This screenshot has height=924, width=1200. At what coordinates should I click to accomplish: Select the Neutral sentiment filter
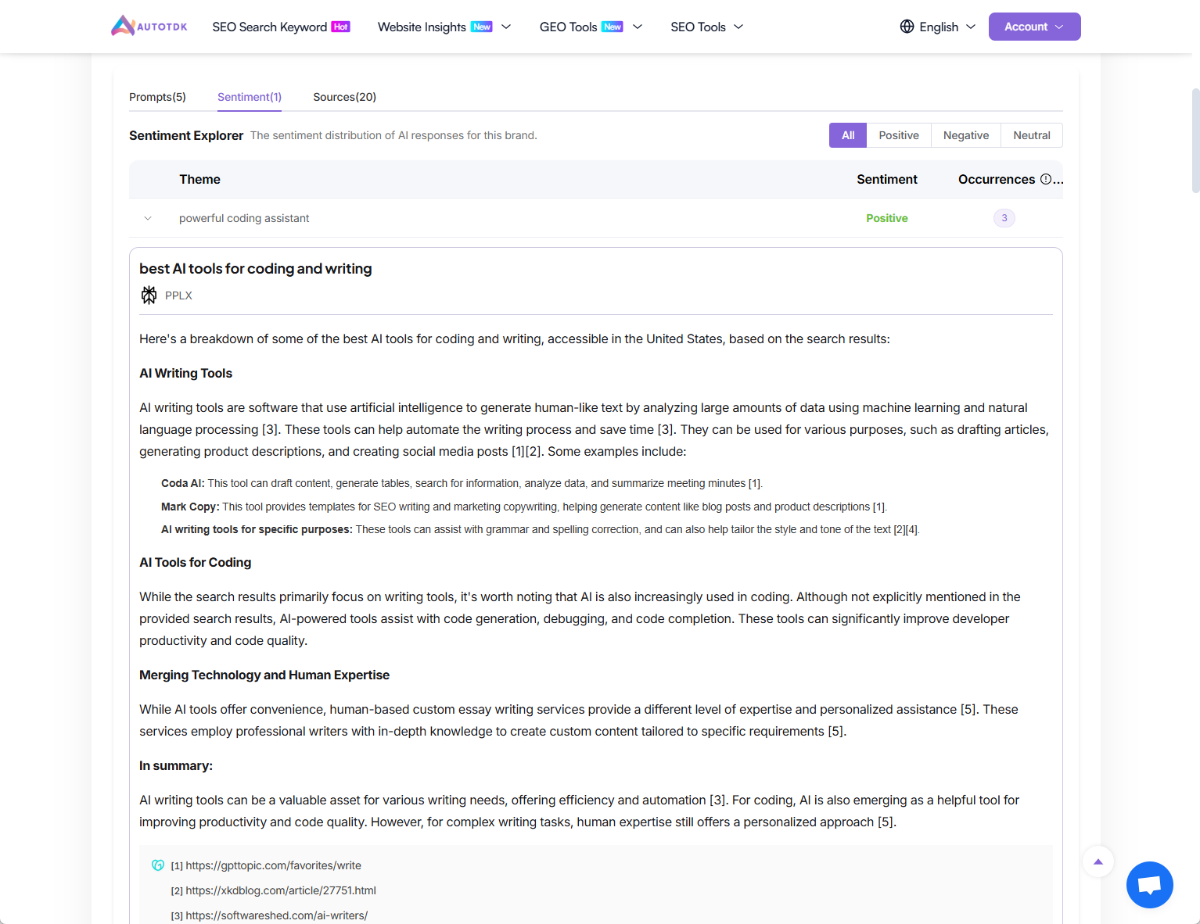click(1031, 135)
